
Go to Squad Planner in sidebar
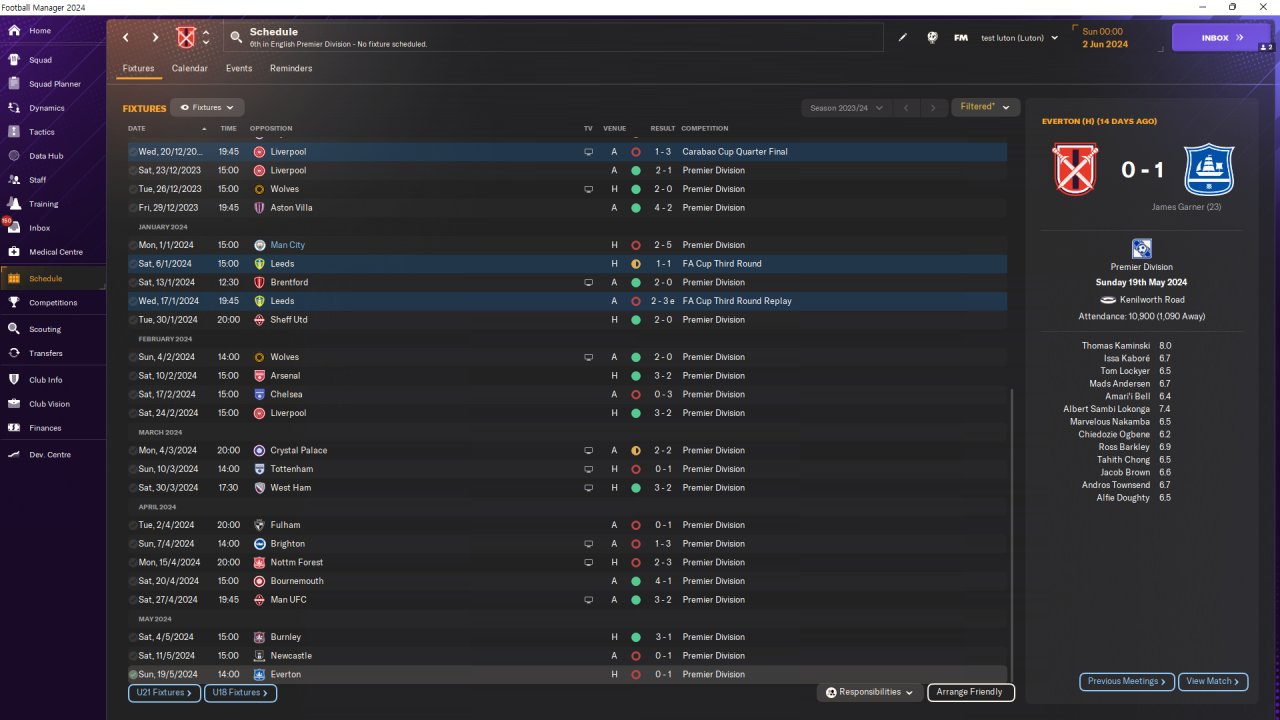(53, 84)
